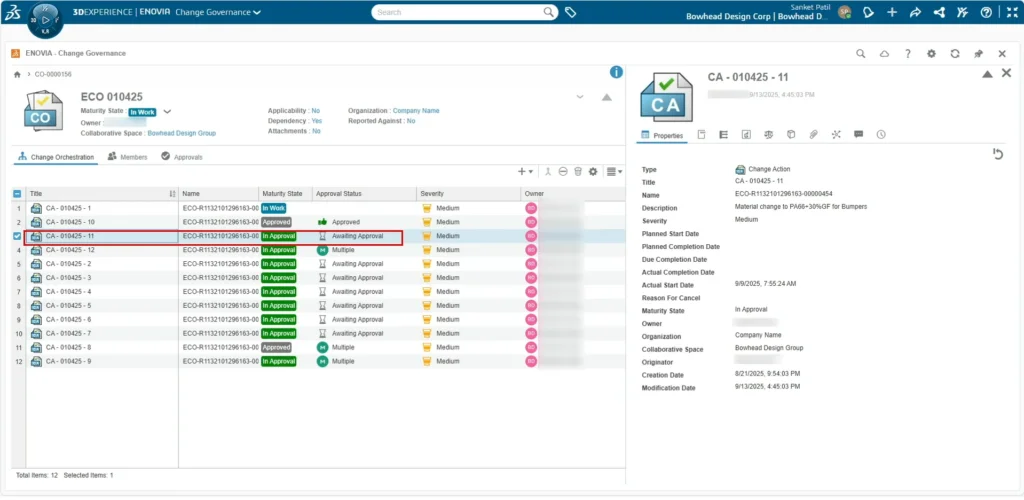This screenshot has height=500, width=1024.
Task: Click Sanket Patil profile avatar
Action: 844,12
